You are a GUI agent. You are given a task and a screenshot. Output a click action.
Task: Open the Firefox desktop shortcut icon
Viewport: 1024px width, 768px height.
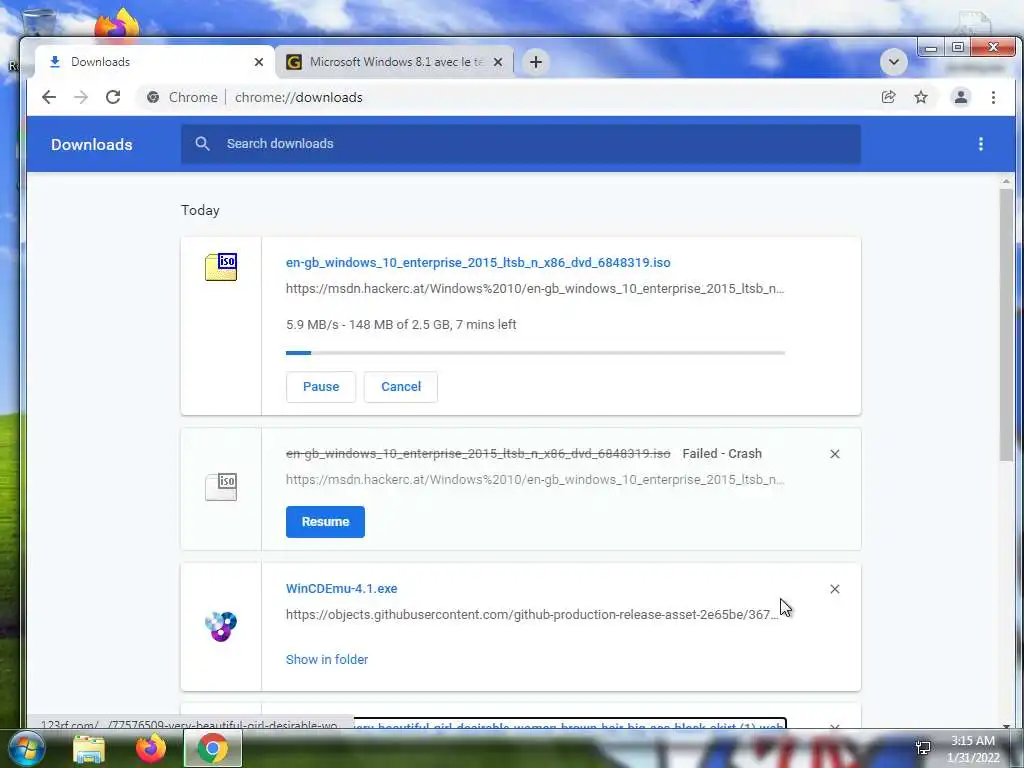117,24
